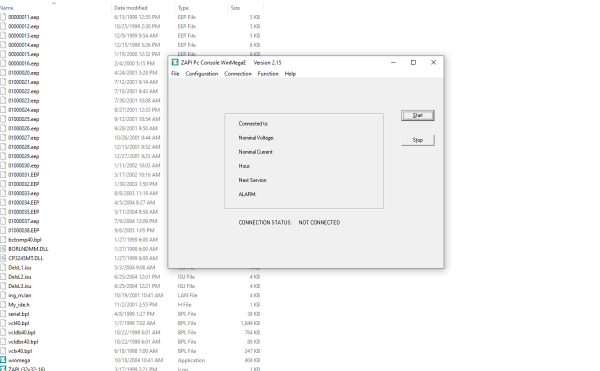Select the file name 01000029.eep
The width and height of the screenshot is (600, 371).
click(24, 156)
